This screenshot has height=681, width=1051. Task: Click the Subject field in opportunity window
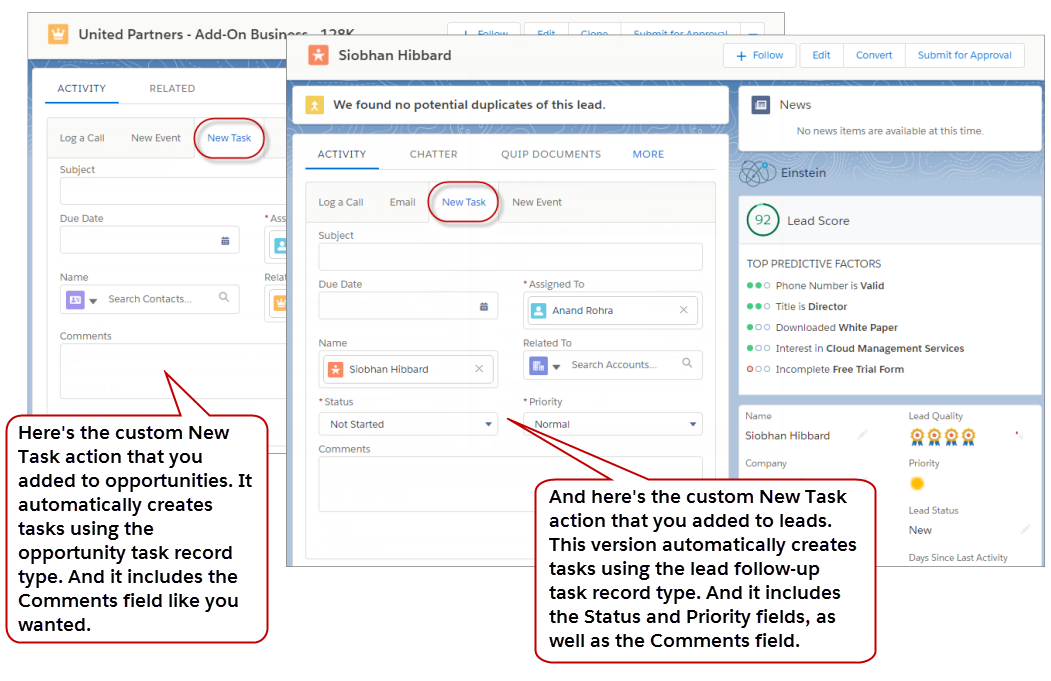click(174, 191)
